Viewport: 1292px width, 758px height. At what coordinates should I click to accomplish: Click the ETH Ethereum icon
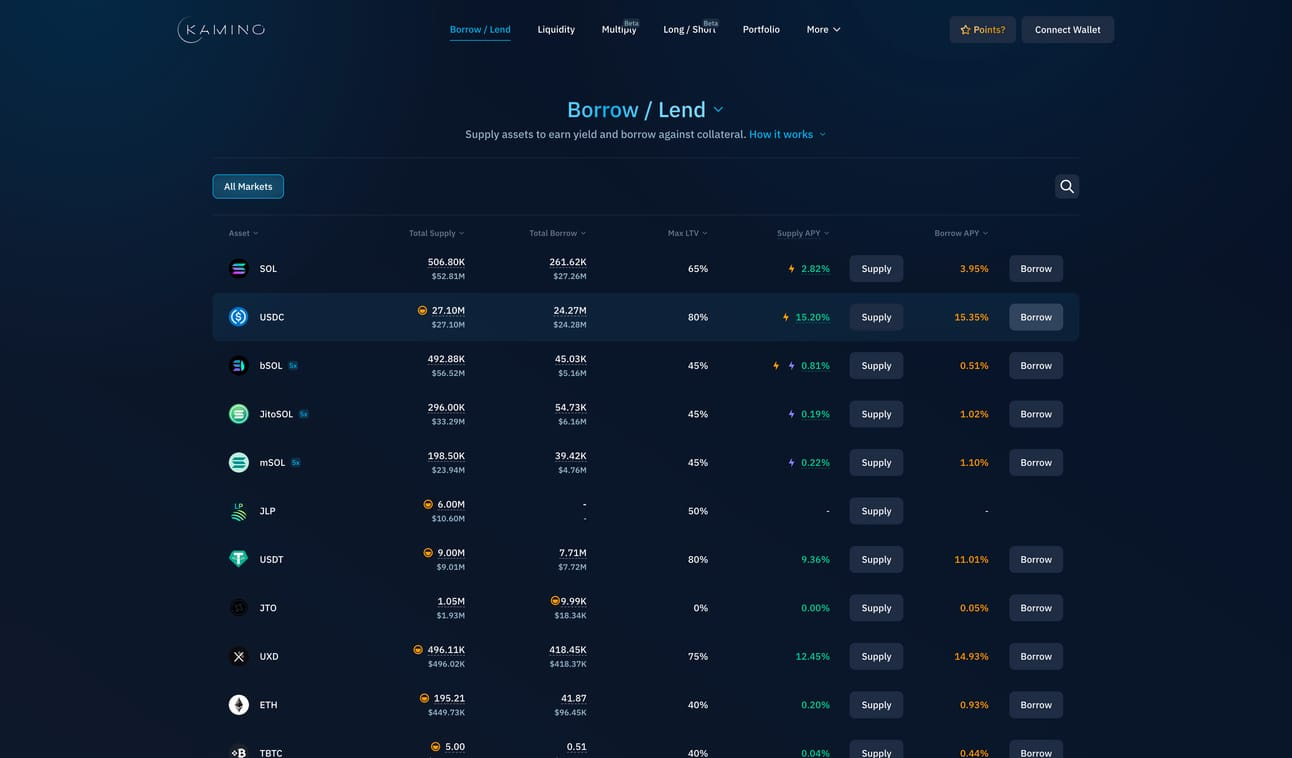(238, 705)
